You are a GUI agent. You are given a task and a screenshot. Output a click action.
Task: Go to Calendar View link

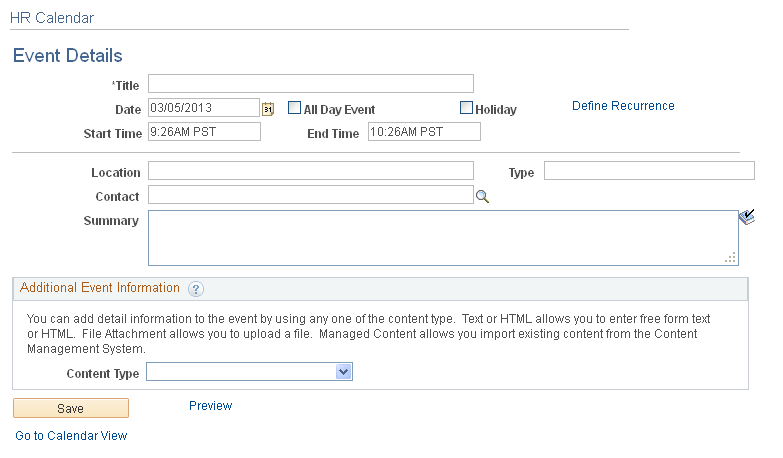coord(71,436)
